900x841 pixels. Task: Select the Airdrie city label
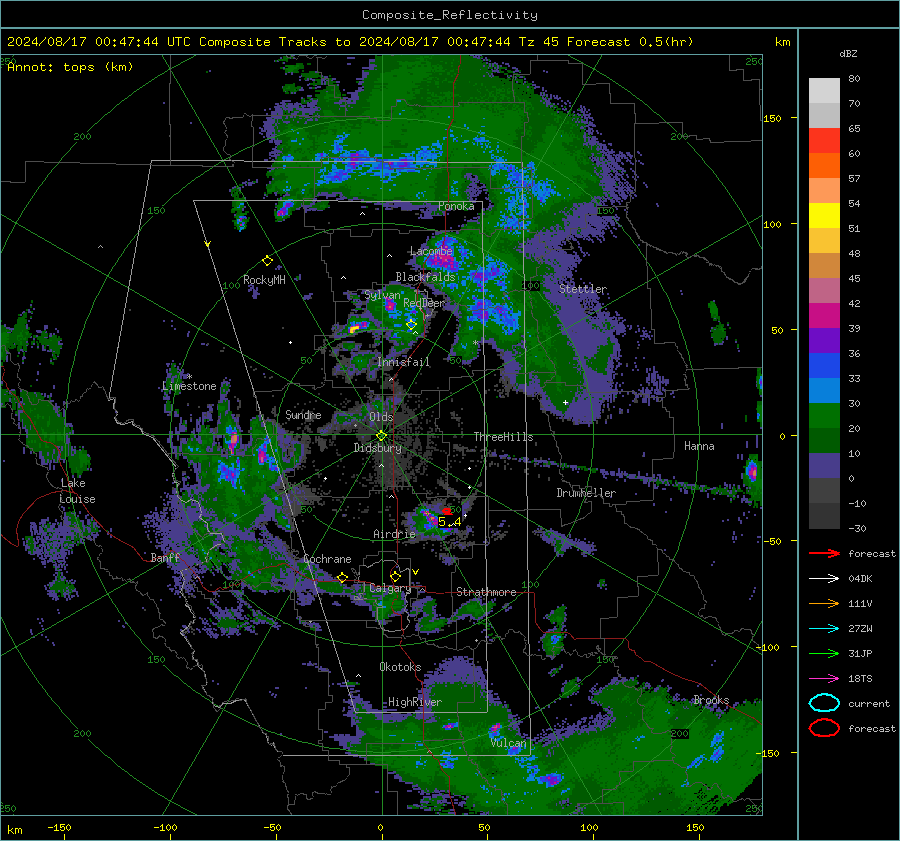pyautogui.click(x=394, y=534)
